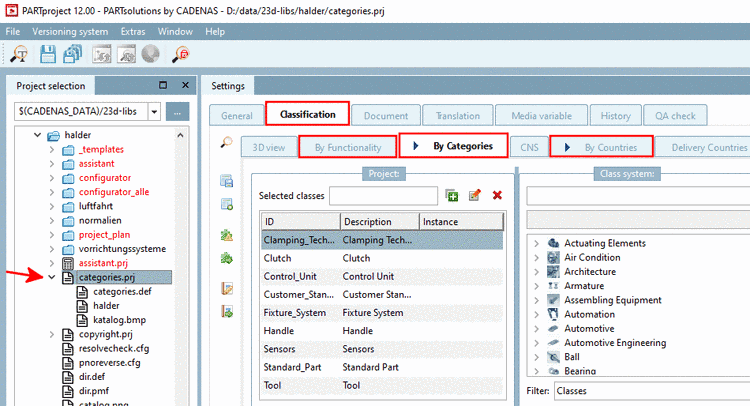Click the Save floppy disk icon

click(47, 54)
